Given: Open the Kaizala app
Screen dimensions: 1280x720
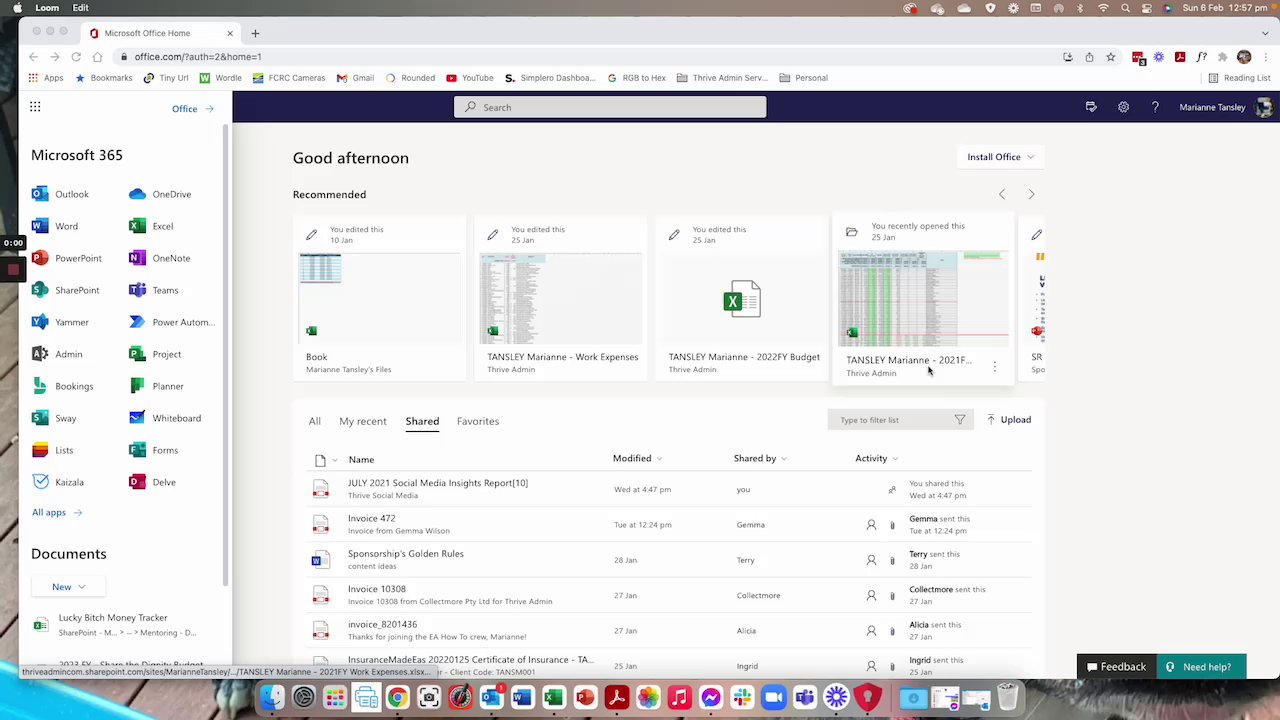Looking at the screenshot, I should click(58, 482).
